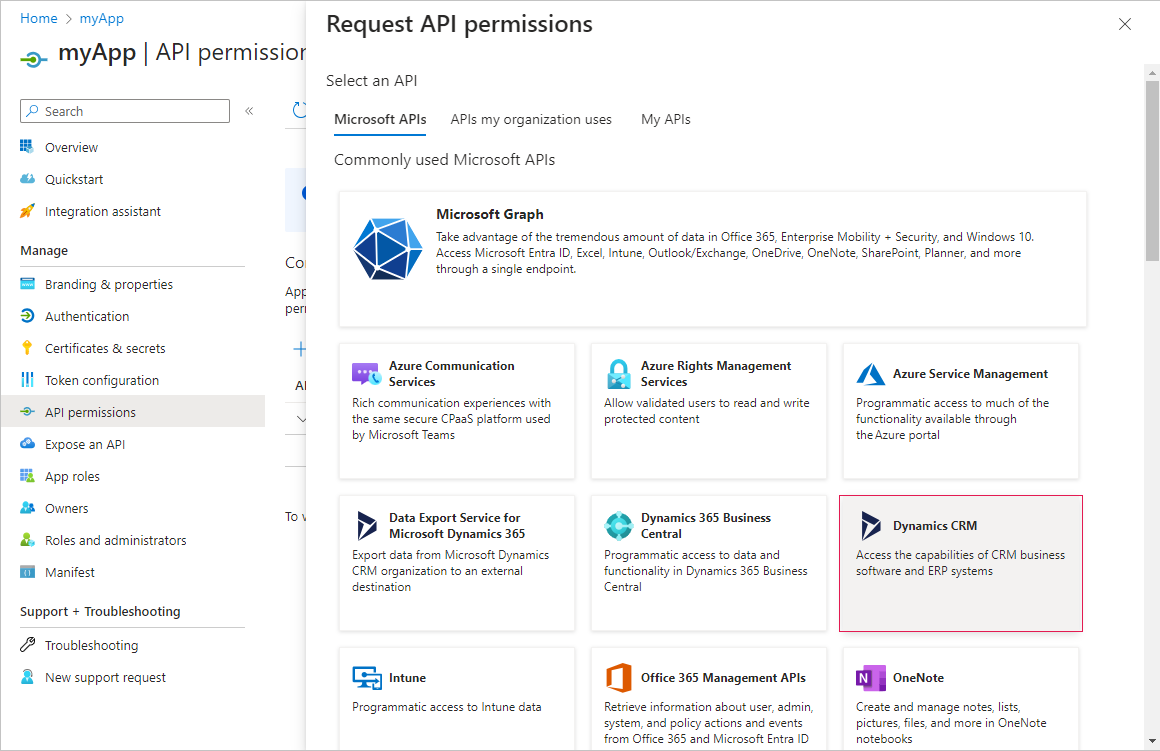The width and height of the screenshot is (1160, 751).
Task: Click the scrollbar down arrow
Action: click(1152, 741)
